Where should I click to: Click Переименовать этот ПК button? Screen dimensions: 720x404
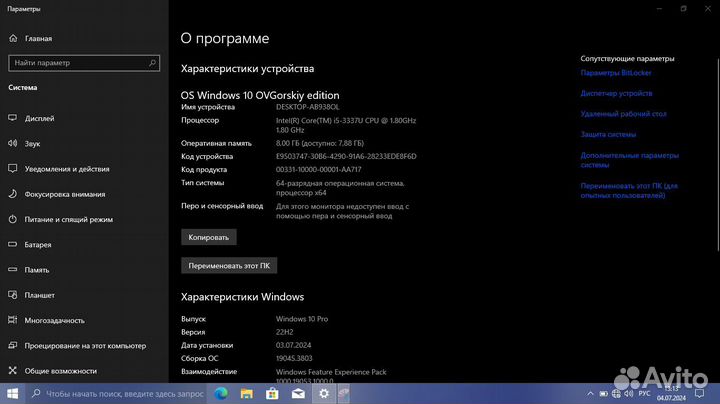[x=229, y=266]
